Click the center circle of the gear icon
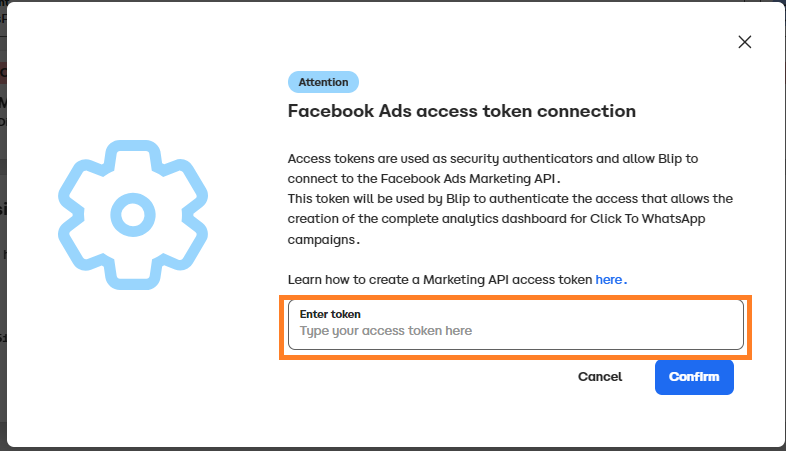 [133, 215]
